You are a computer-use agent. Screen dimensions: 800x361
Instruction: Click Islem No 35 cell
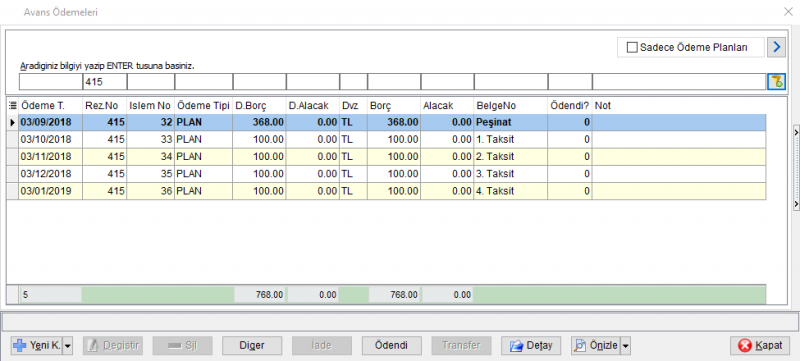[x=151, y=173]
